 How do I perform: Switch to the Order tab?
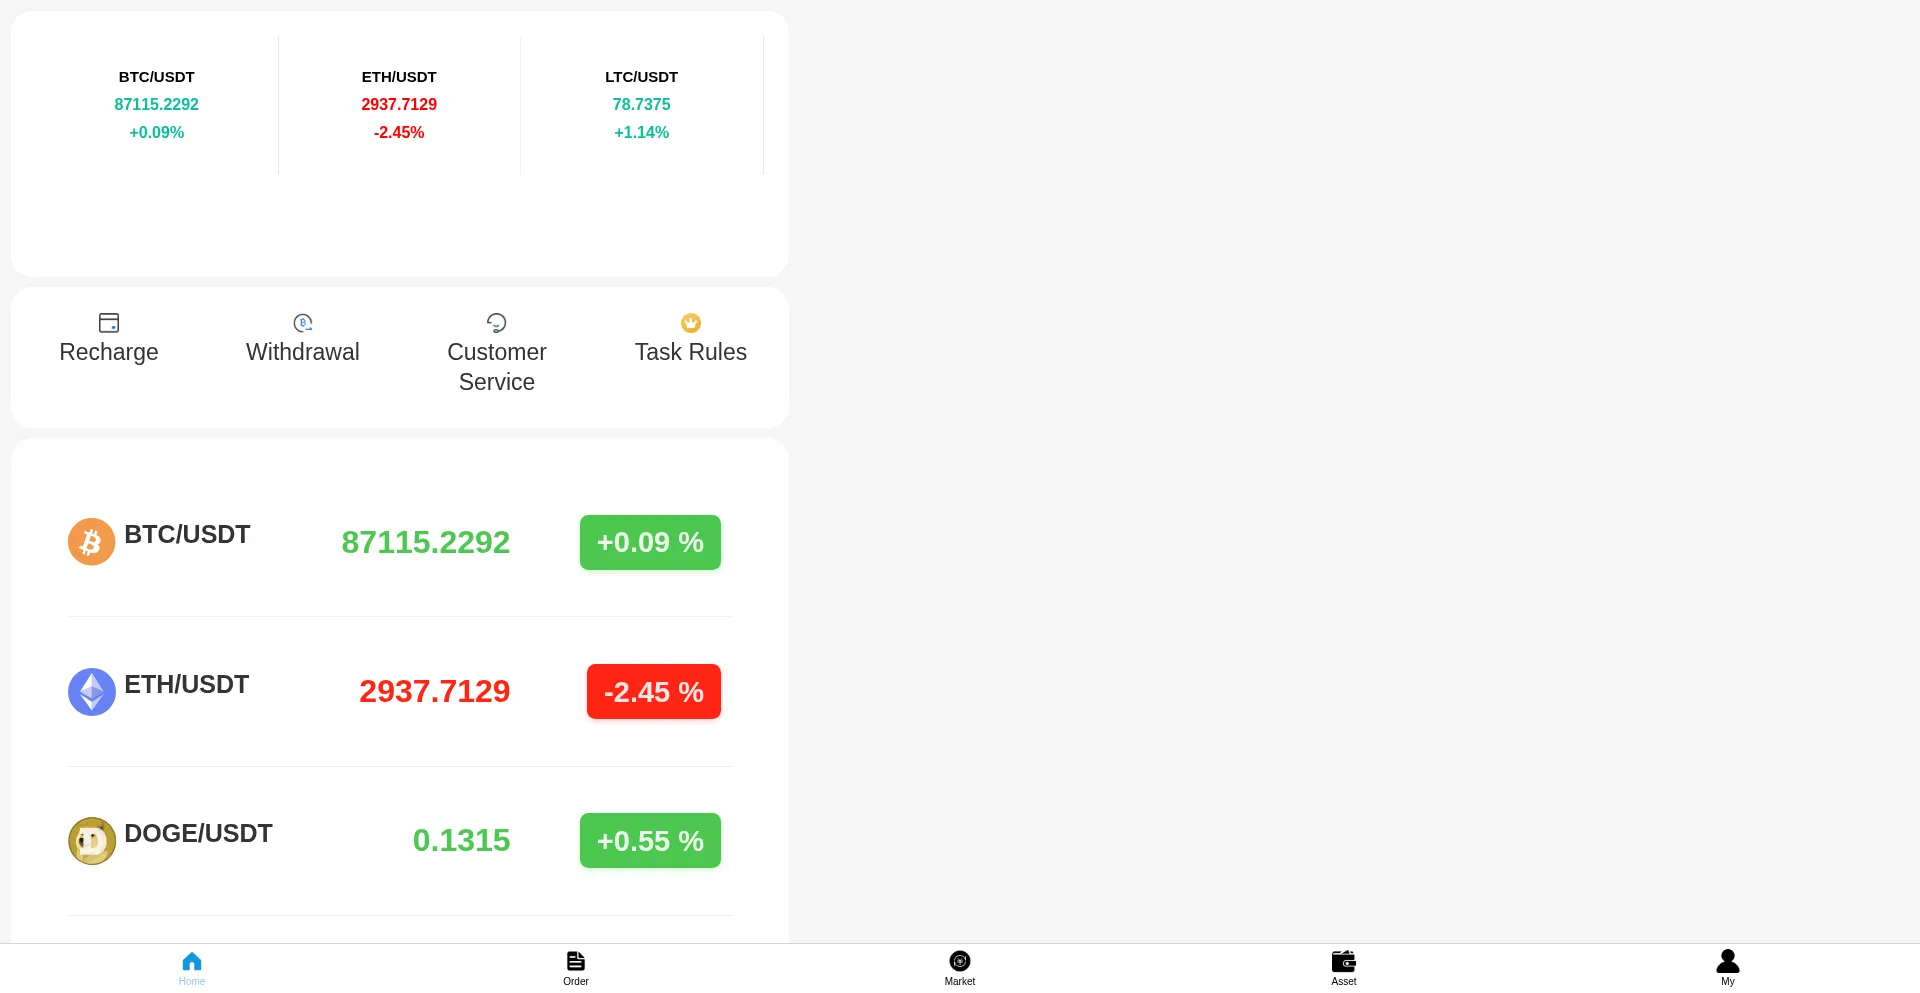pyautogui.click(x=575, y=966)
